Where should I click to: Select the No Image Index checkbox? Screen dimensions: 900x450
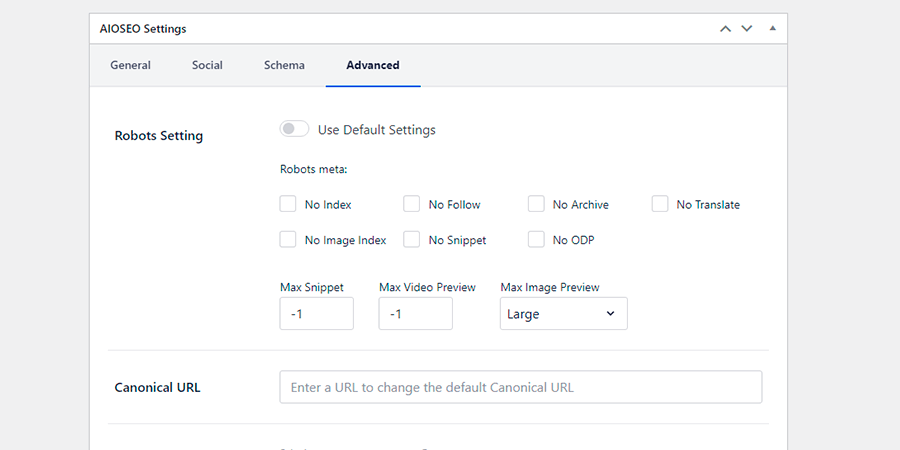(288, 240)
